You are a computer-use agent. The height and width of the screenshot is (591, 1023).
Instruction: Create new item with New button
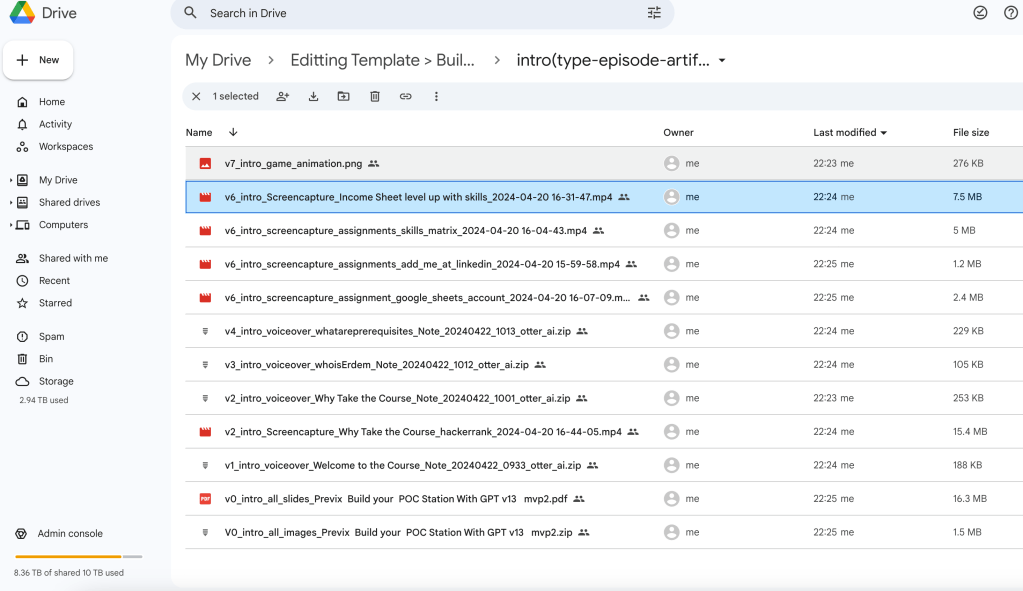pyautogui.click(x=38, y=60)
